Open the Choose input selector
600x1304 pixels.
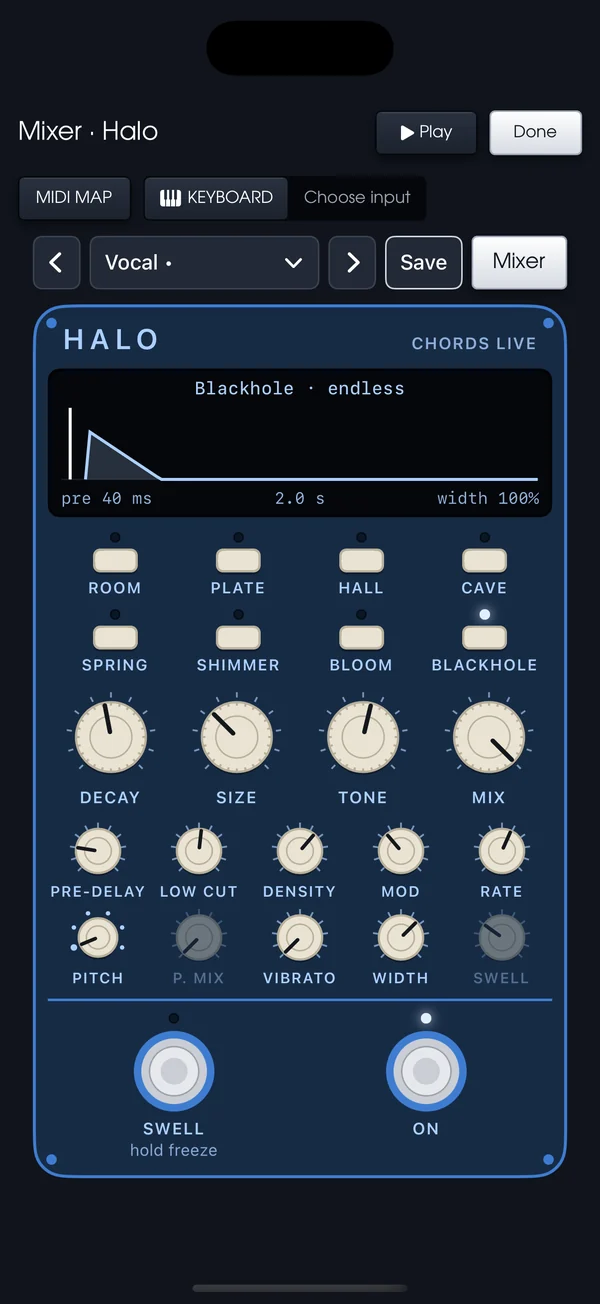pyautogui.click(x=357, y=197)
